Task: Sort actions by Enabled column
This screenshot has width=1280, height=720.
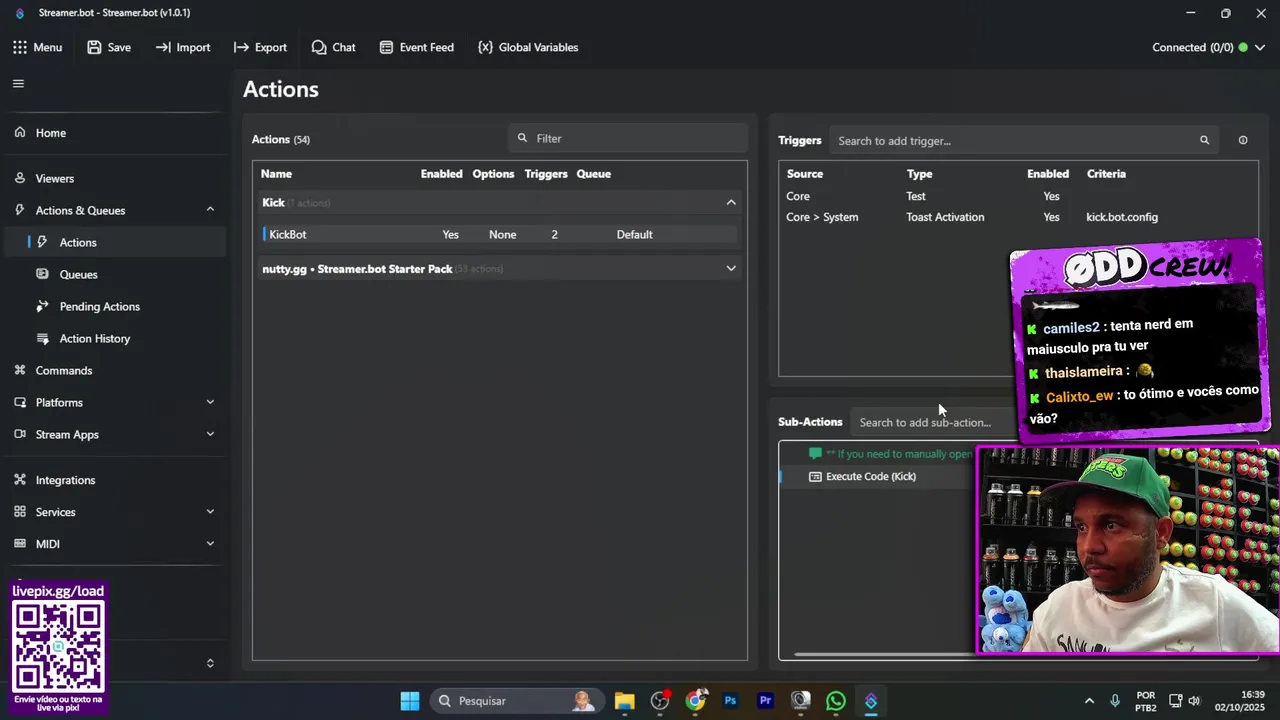Action: coord(441,174)
